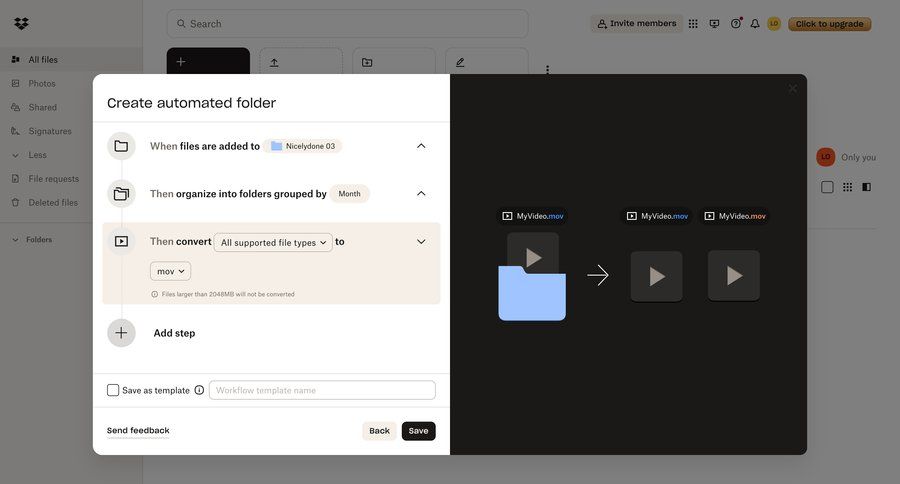Open the help question mark icon
The image size is (900, 484).
pyautogui.click(x=735, y=24)
